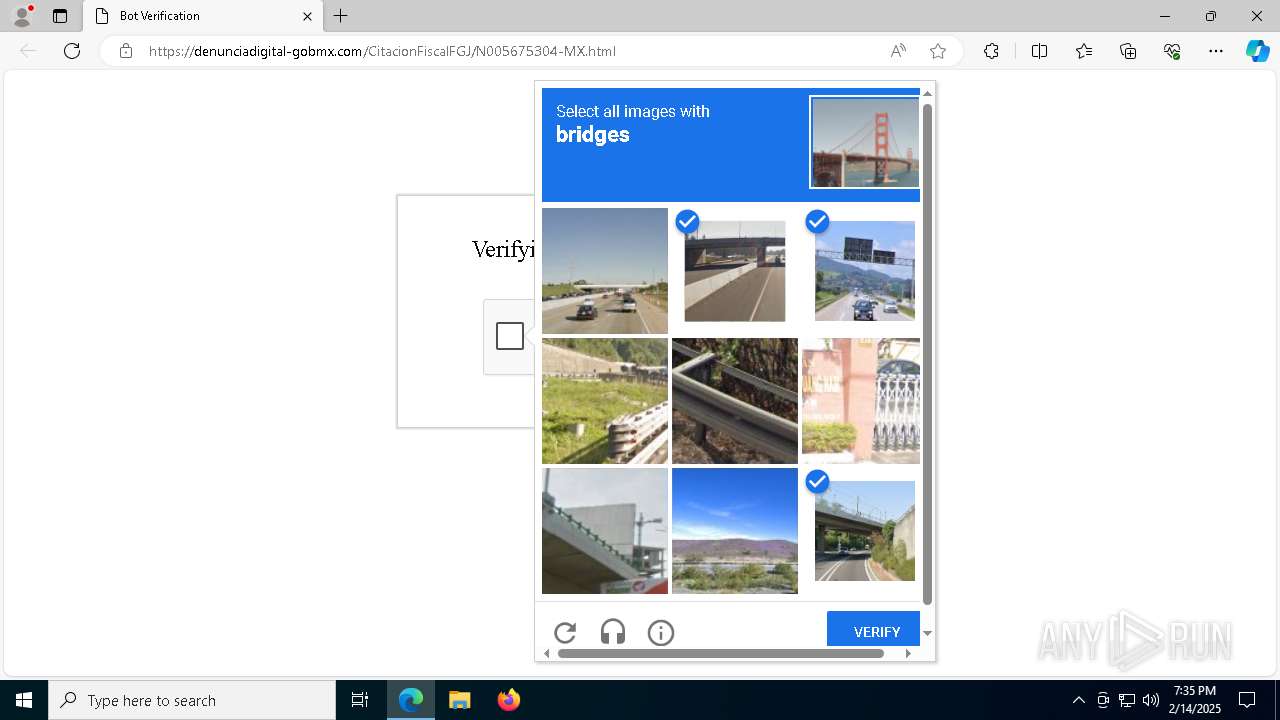
Task: Click captcha vertical scrollbar down arrow
Action: point(927,633)
